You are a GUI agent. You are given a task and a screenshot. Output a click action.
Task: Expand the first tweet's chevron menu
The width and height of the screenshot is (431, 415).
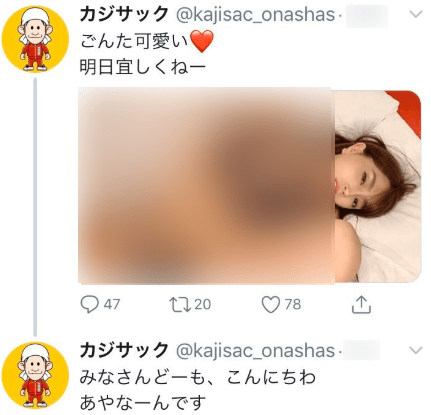(415, 14)
